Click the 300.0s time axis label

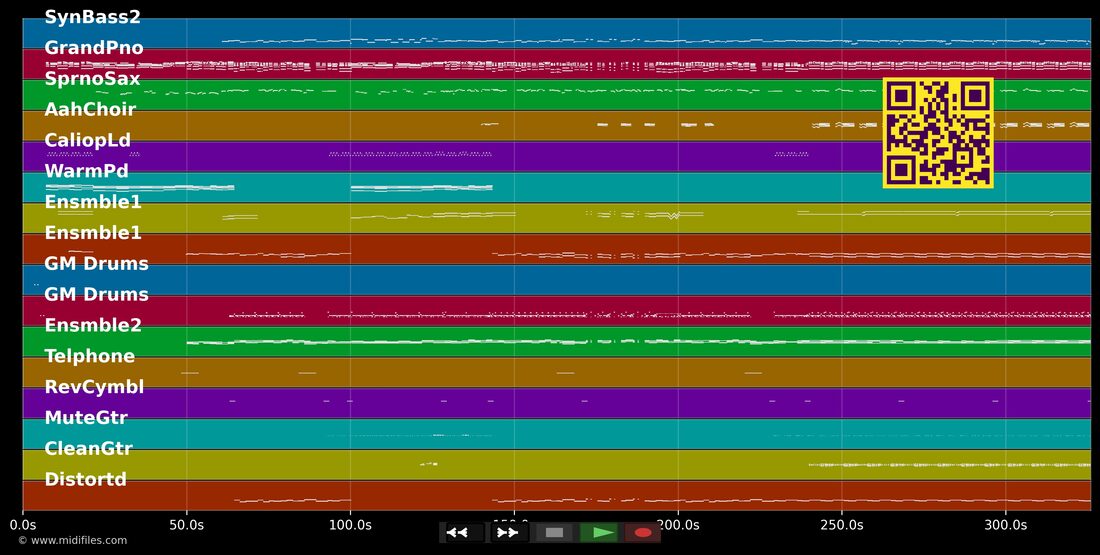(x=1005, y=525)
